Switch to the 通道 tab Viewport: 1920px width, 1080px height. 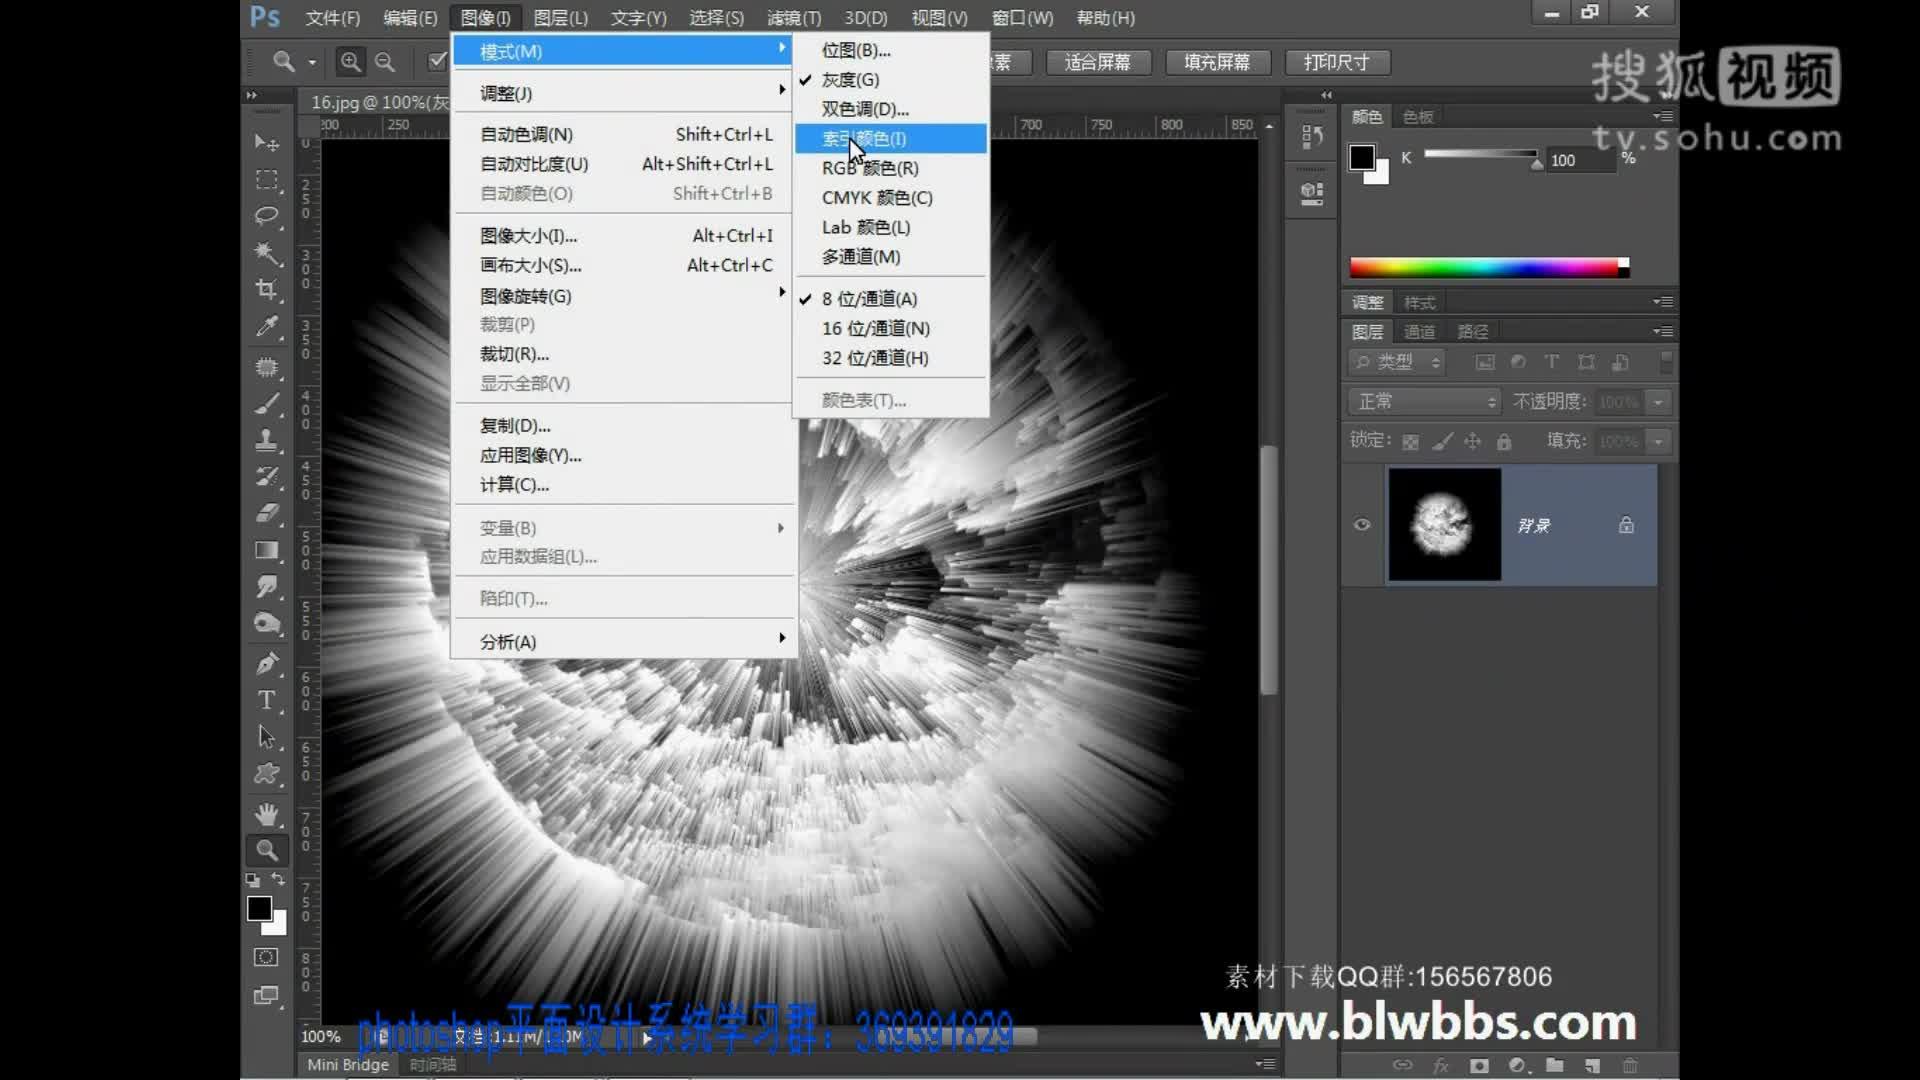pos(1419,331)
